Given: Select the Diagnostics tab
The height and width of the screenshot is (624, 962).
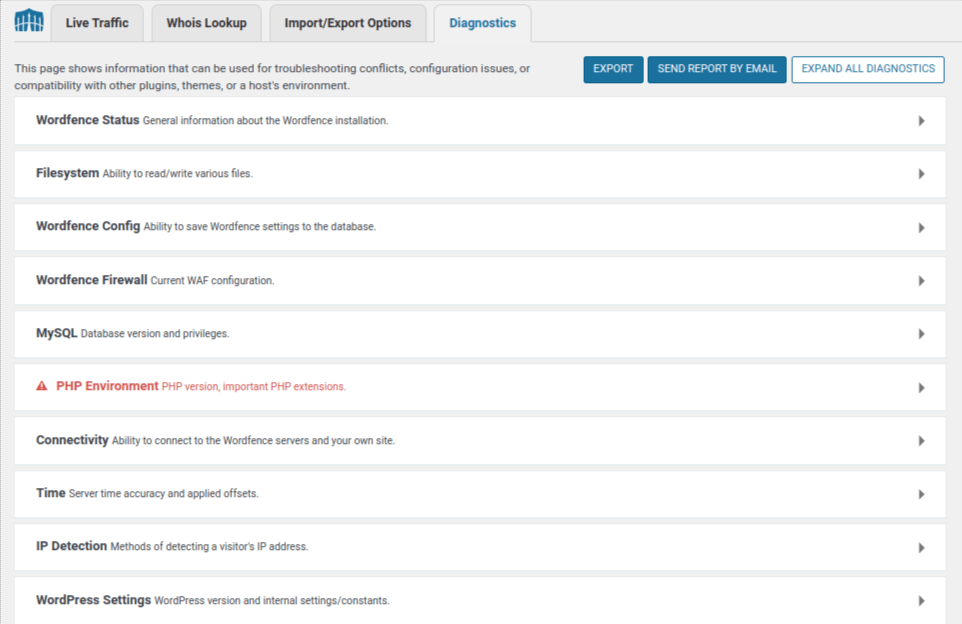Looking at the screenshot, I should (x=482, y=23).
